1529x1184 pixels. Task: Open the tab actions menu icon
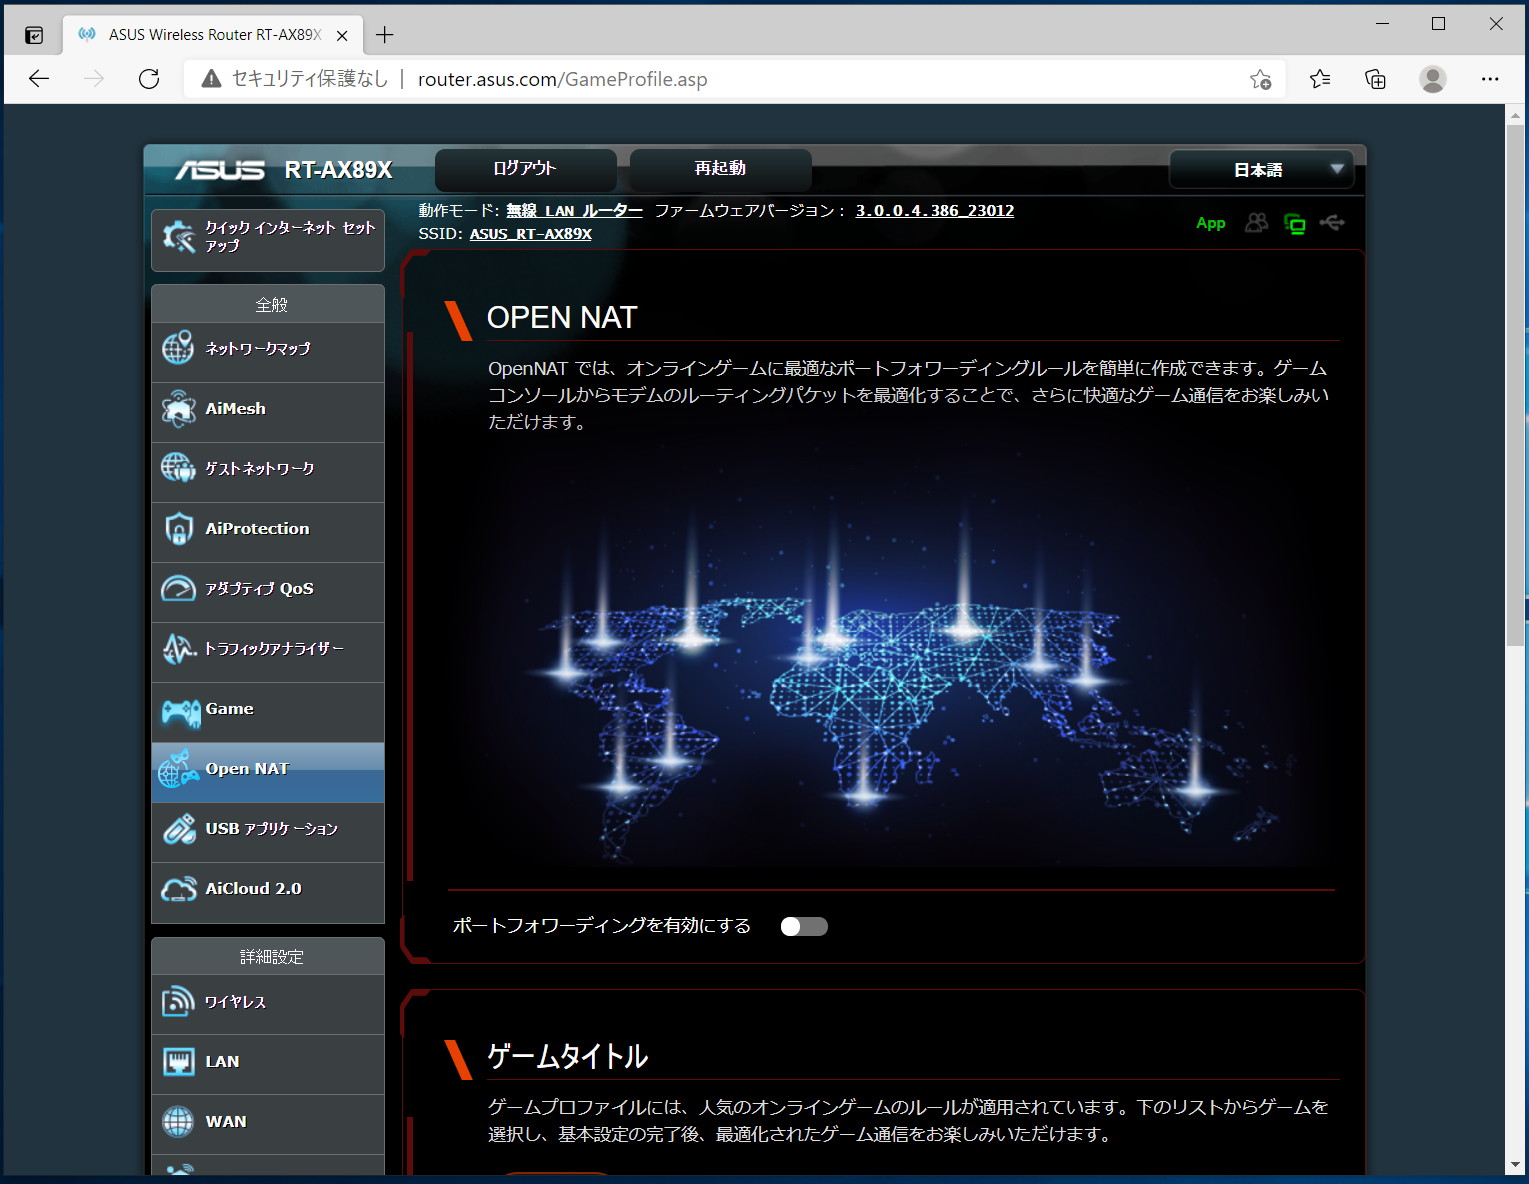34,35
